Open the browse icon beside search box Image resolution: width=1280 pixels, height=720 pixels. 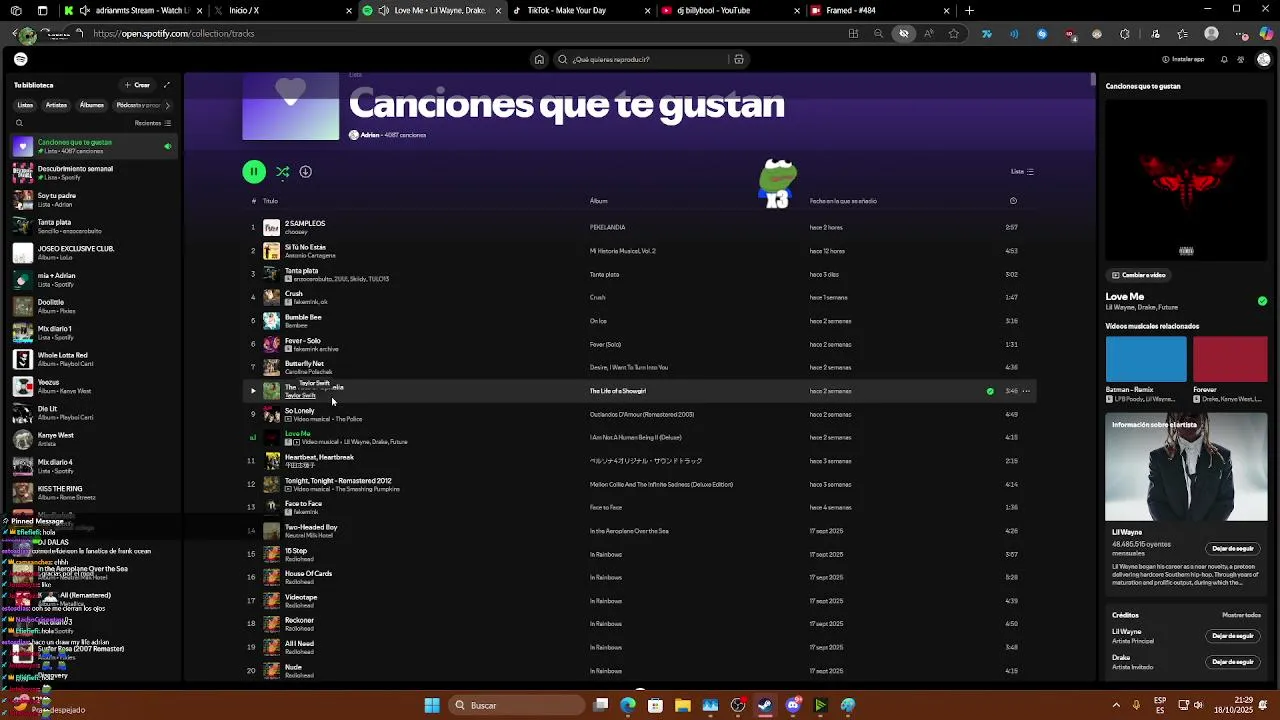click(739, 59)
